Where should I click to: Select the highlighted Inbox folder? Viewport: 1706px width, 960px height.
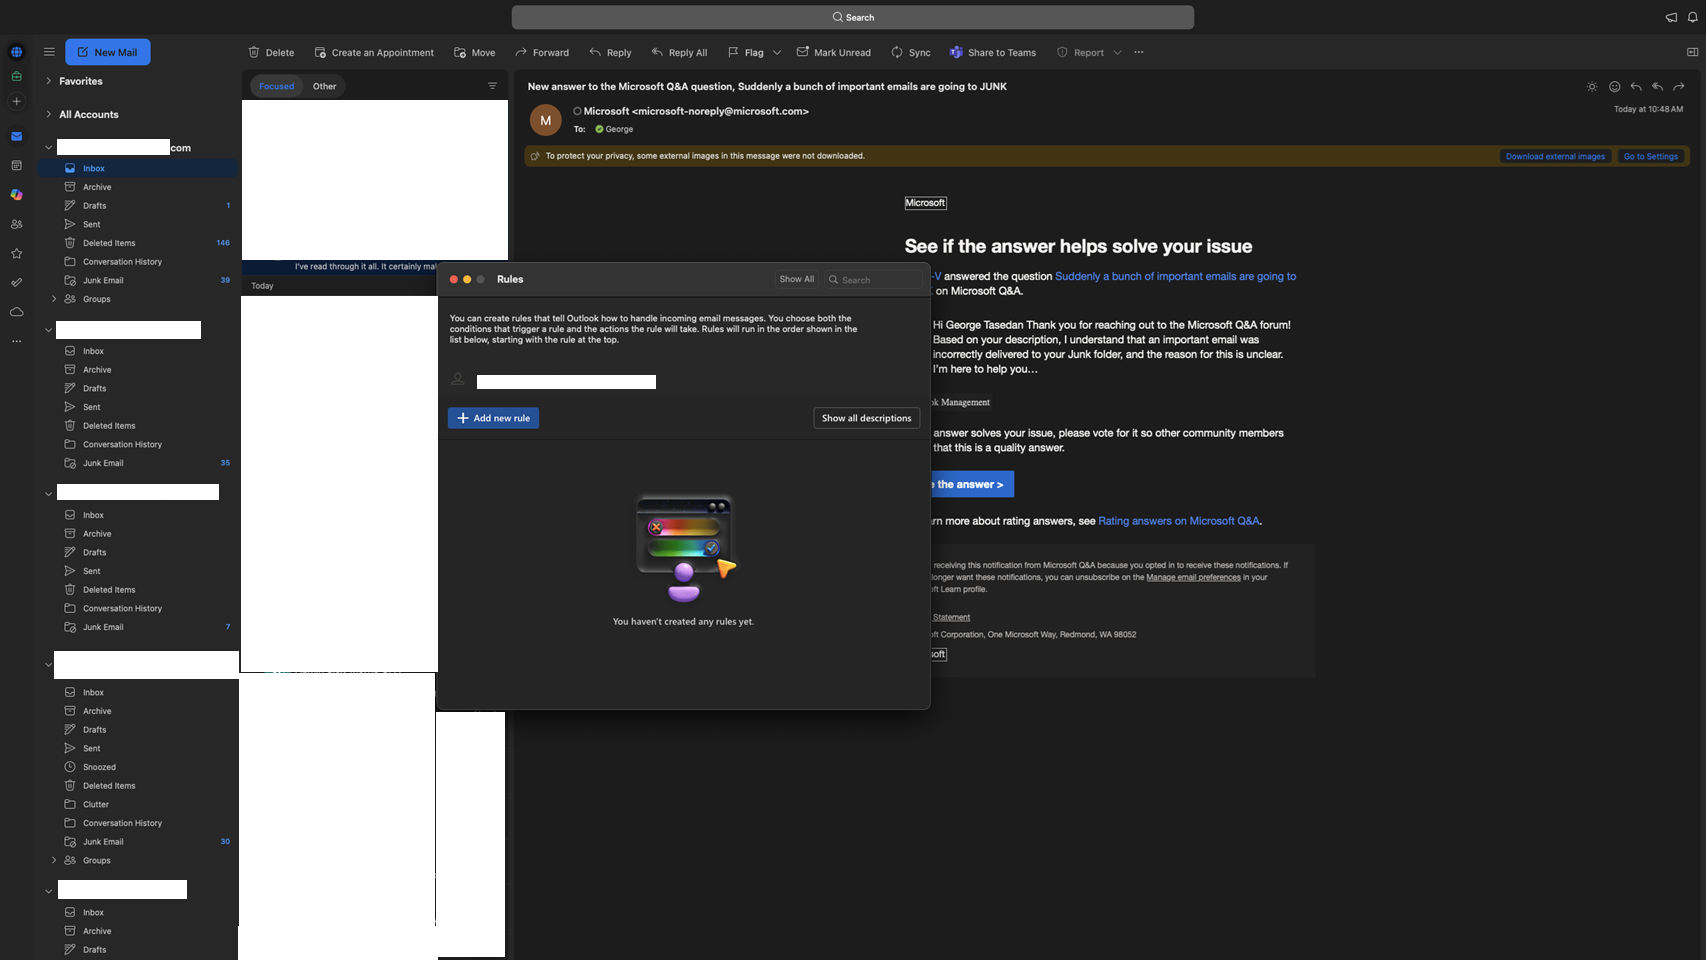(138, 168)
